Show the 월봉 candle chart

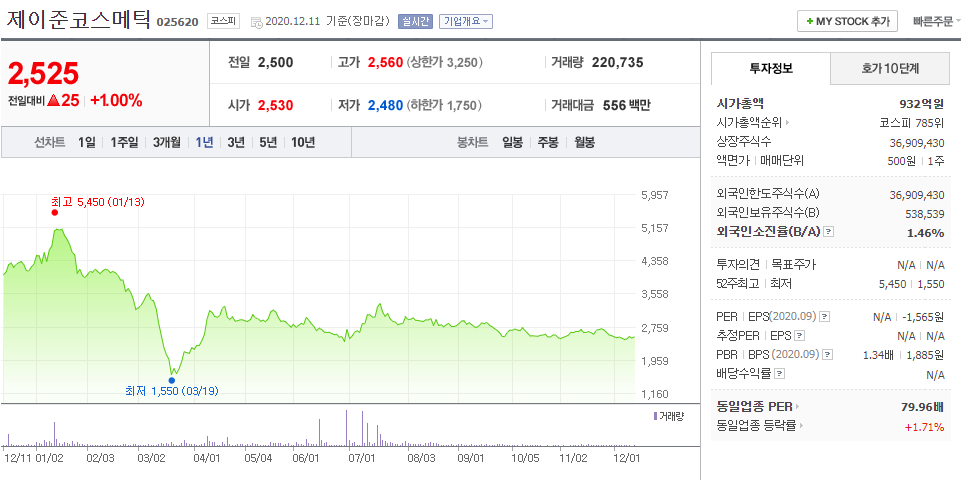pos(585,143)
